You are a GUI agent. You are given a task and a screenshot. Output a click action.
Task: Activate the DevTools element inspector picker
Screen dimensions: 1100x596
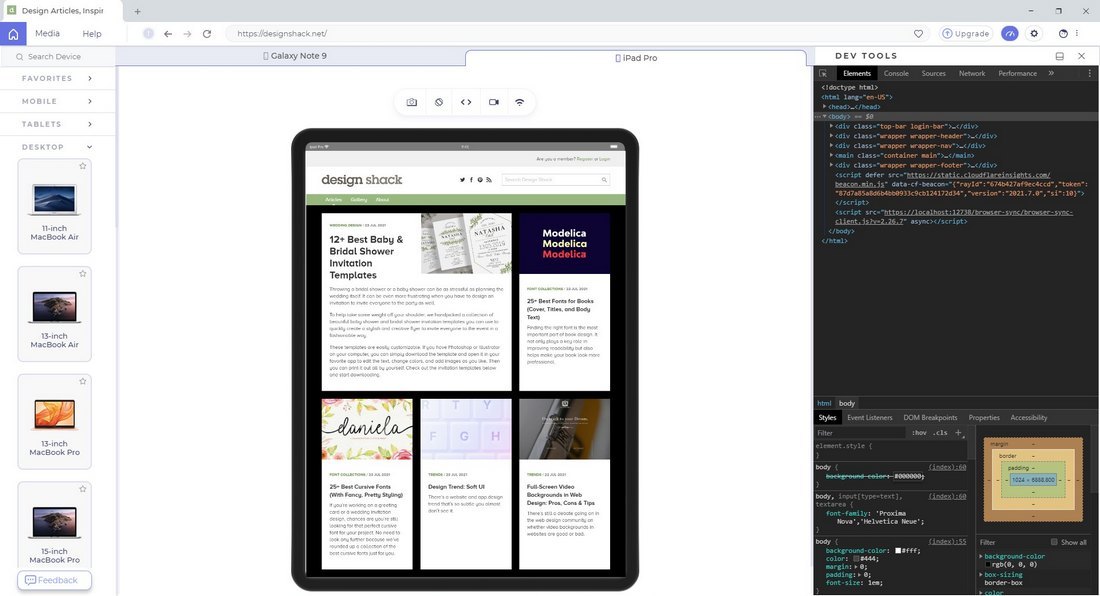[x=824, y=74]
